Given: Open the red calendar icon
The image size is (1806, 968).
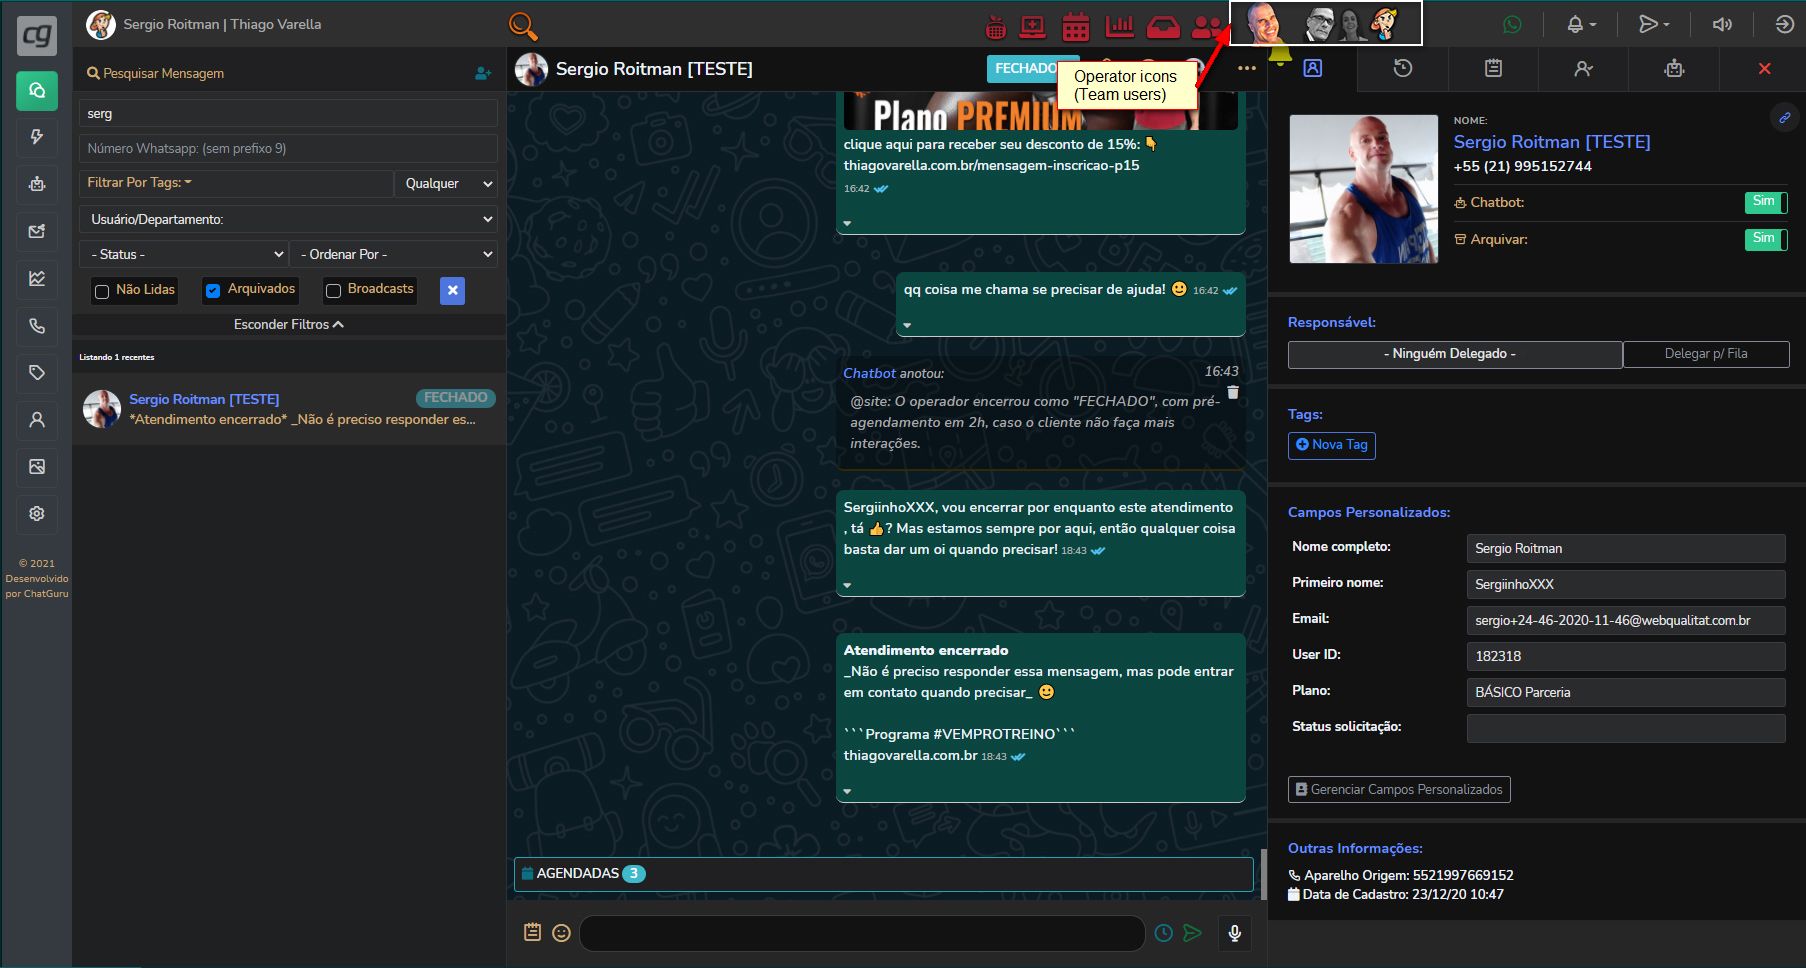Looking at the screenshot, I should (x=1076, y=27).
